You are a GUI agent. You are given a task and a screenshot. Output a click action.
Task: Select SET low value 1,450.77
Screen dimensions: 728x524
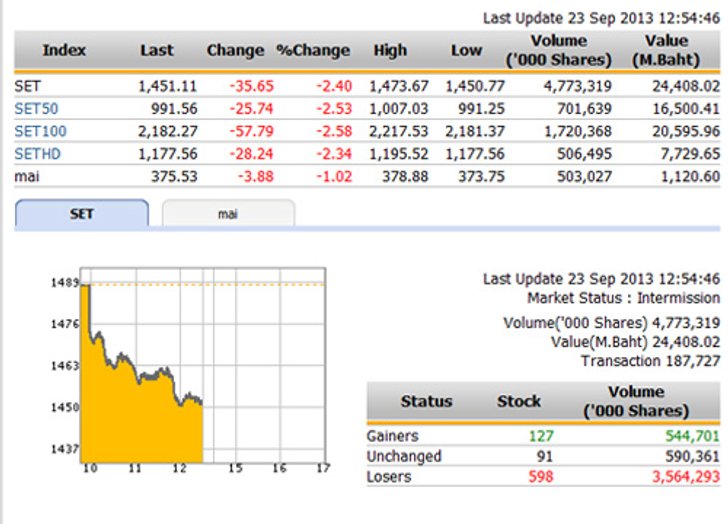tap(474, 86)
